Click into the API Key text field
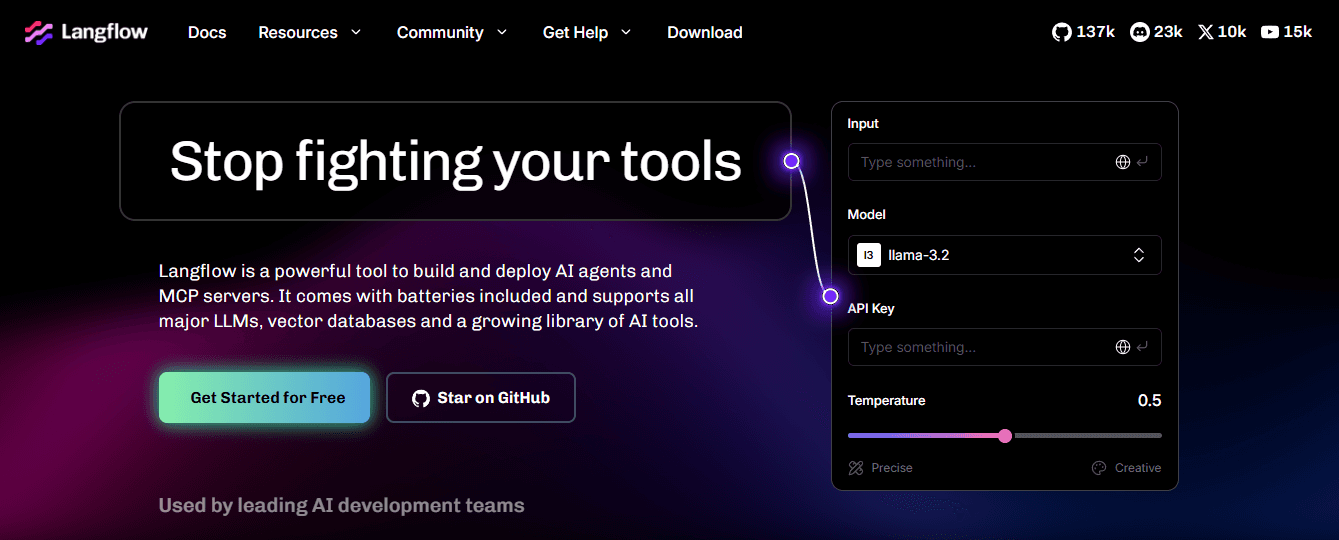1339x540 pixels. [1005, 347]
